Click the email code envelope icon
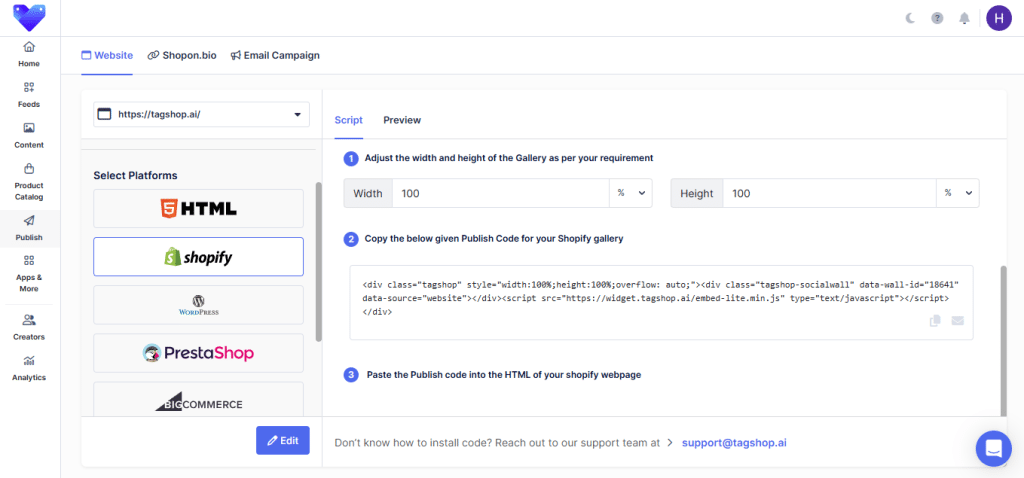The width and height of the screenshot is (1024, 478). click(x=957, y=321)
